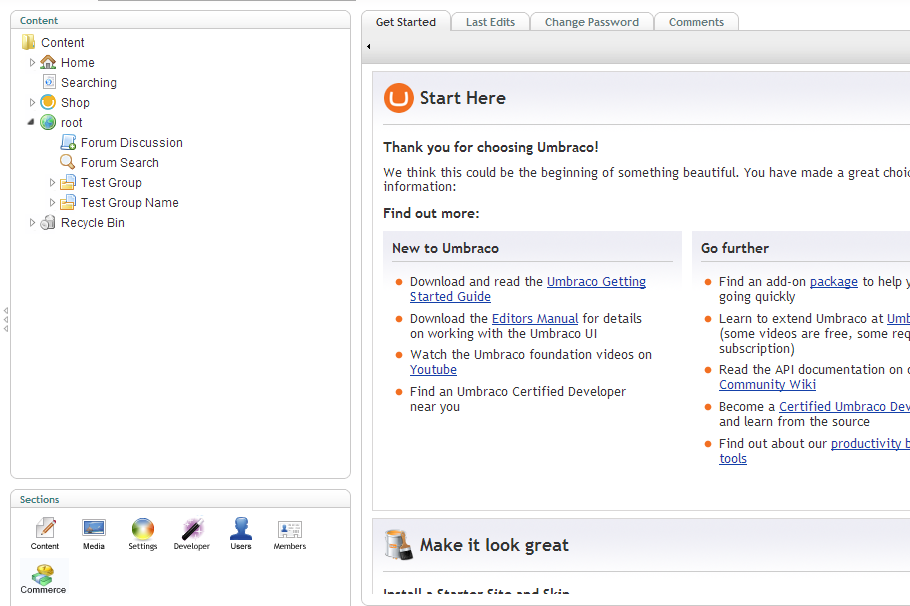Select the Forum Discussion tree item

pos(132,142)
